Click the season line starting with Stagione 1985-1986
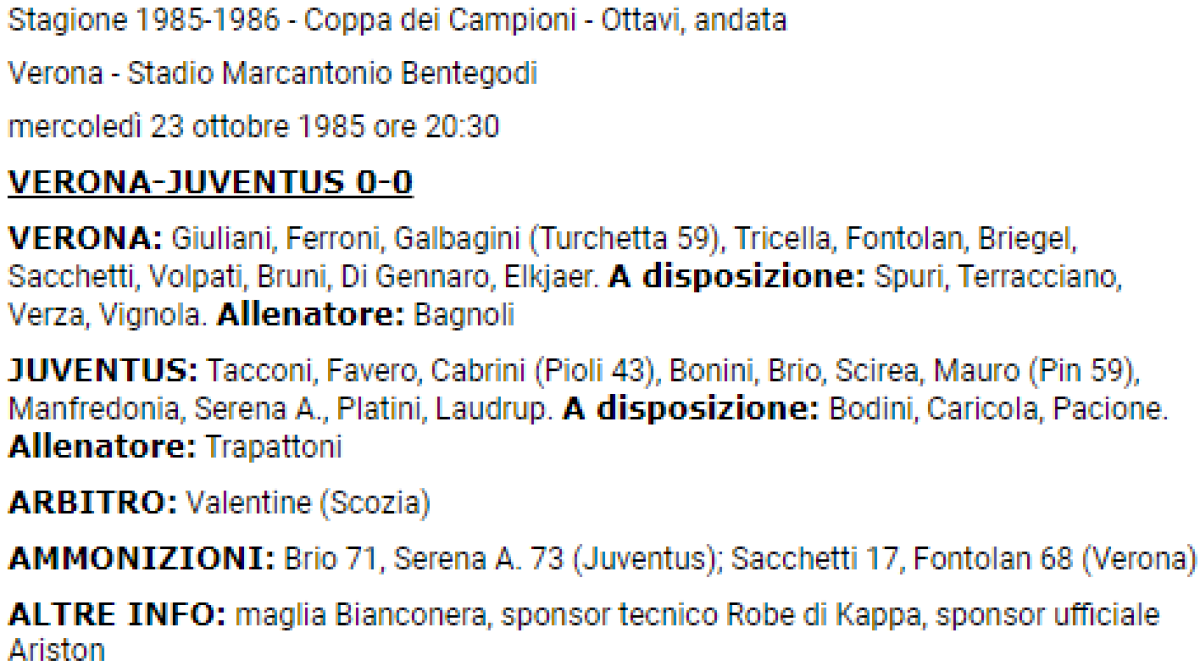 click(396, 21)
